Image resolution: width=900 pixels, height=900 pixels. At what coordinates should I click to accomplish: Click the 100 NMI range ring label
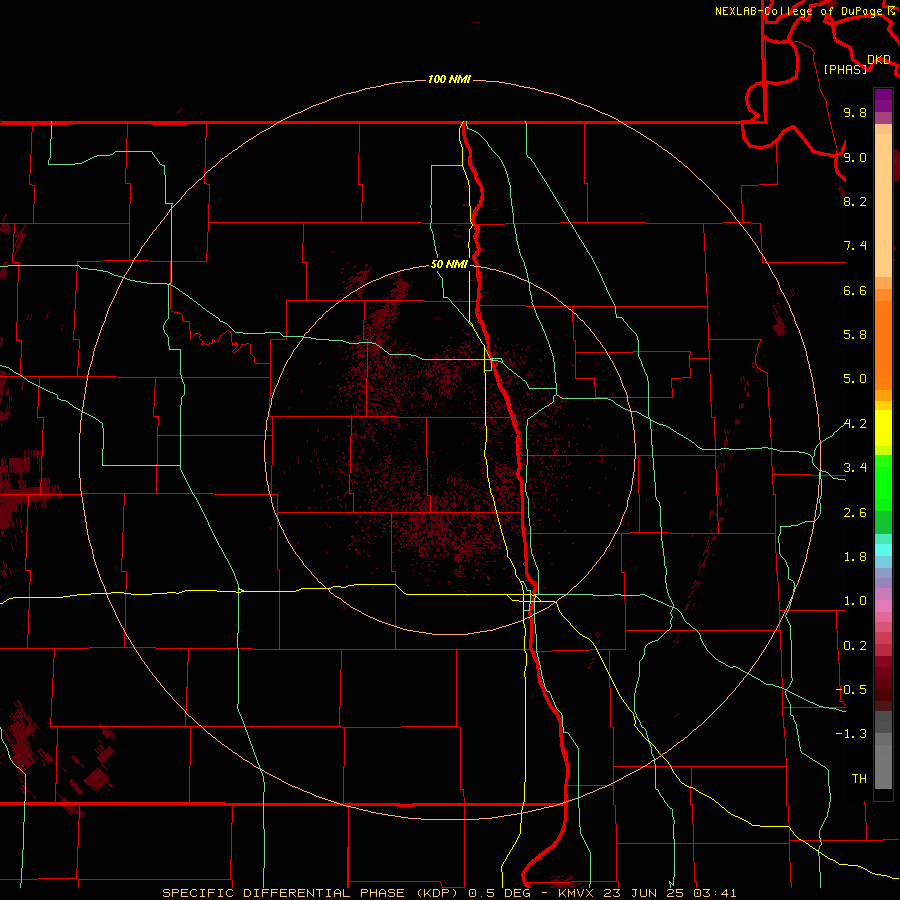(x=449, y=79)
